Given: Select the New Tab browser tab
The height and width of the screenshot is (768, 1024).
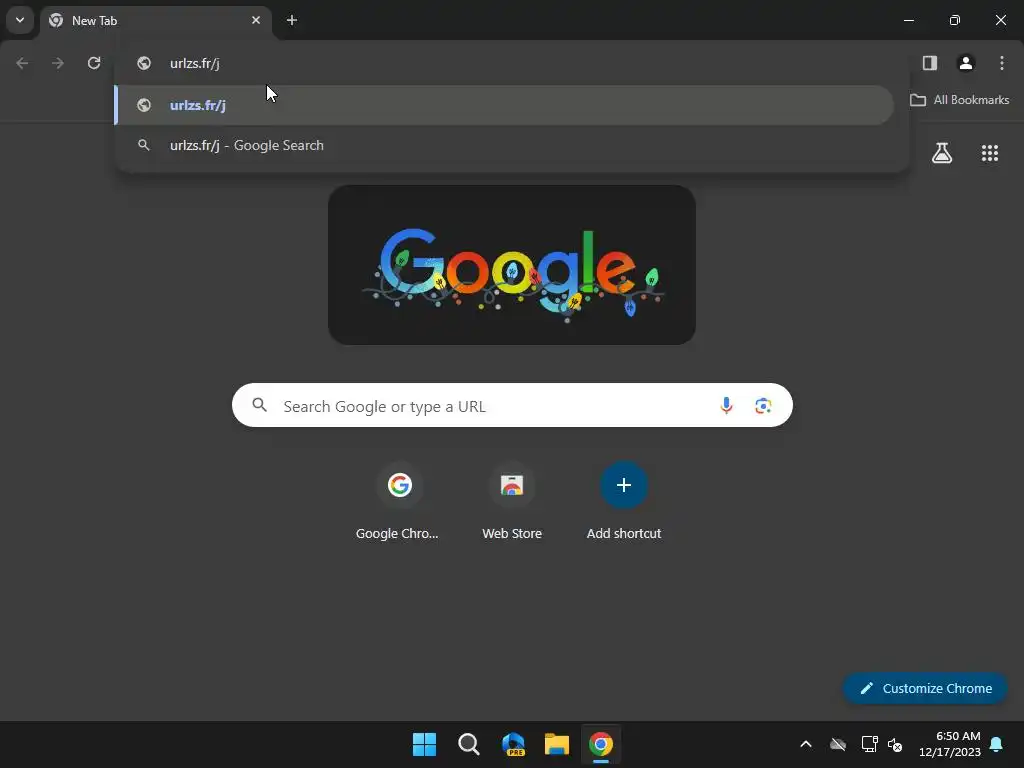Looking at the screenshot, I should [x=155, y=21].
